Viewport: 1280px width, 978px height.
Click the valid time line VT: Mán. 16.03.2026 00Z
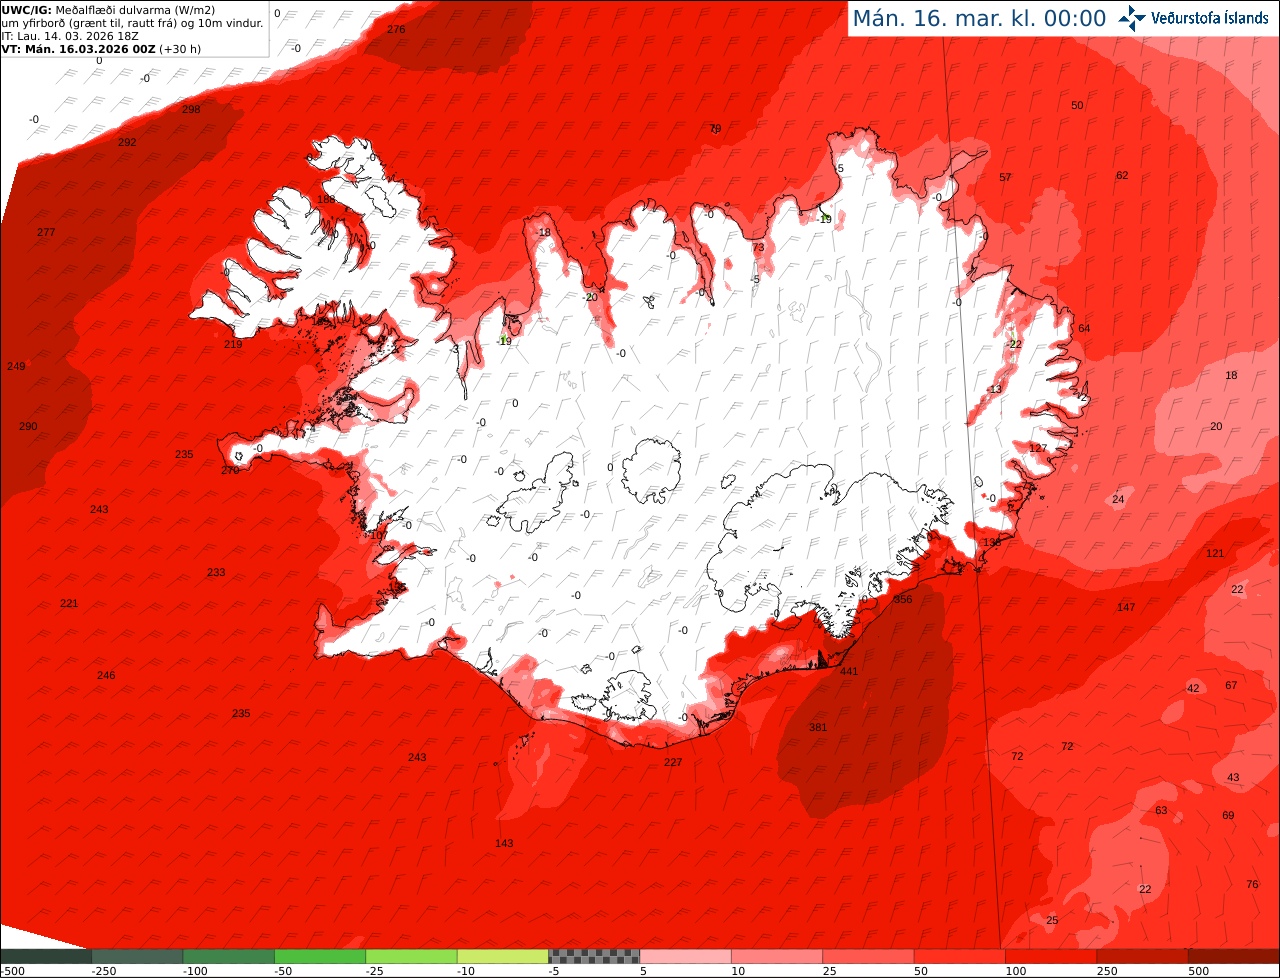pyautogui.click(x=100, y=49)
